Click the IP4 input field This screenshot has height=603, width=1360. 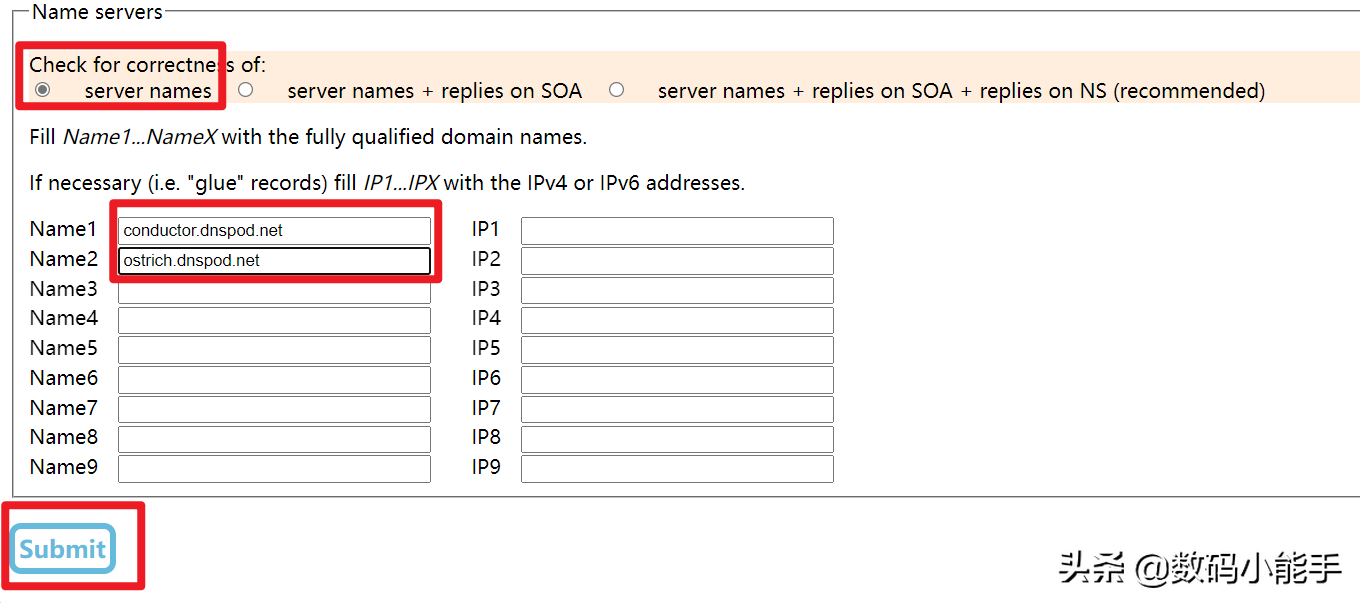(677, 320)
